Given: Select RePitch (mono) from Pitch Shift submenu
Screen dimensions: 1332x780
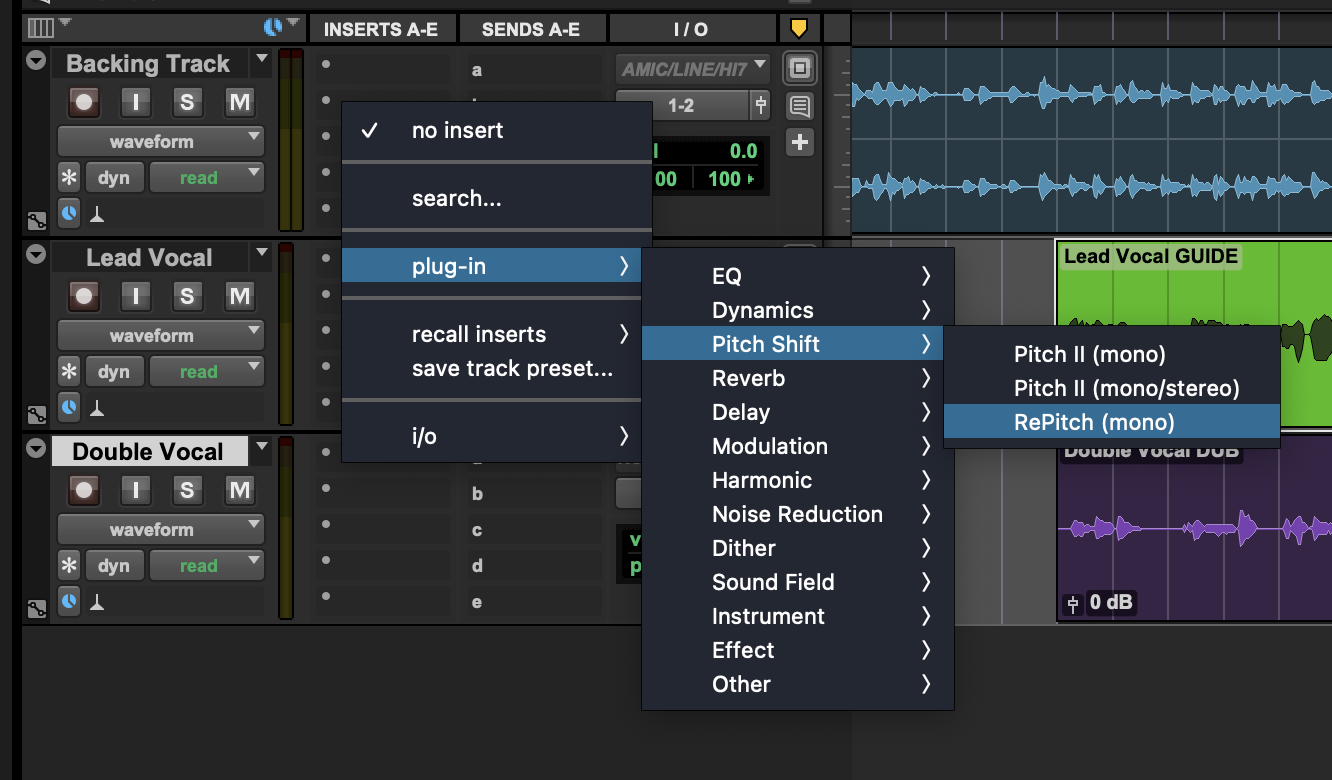Looking at the screenshot, I should 1094,422.
